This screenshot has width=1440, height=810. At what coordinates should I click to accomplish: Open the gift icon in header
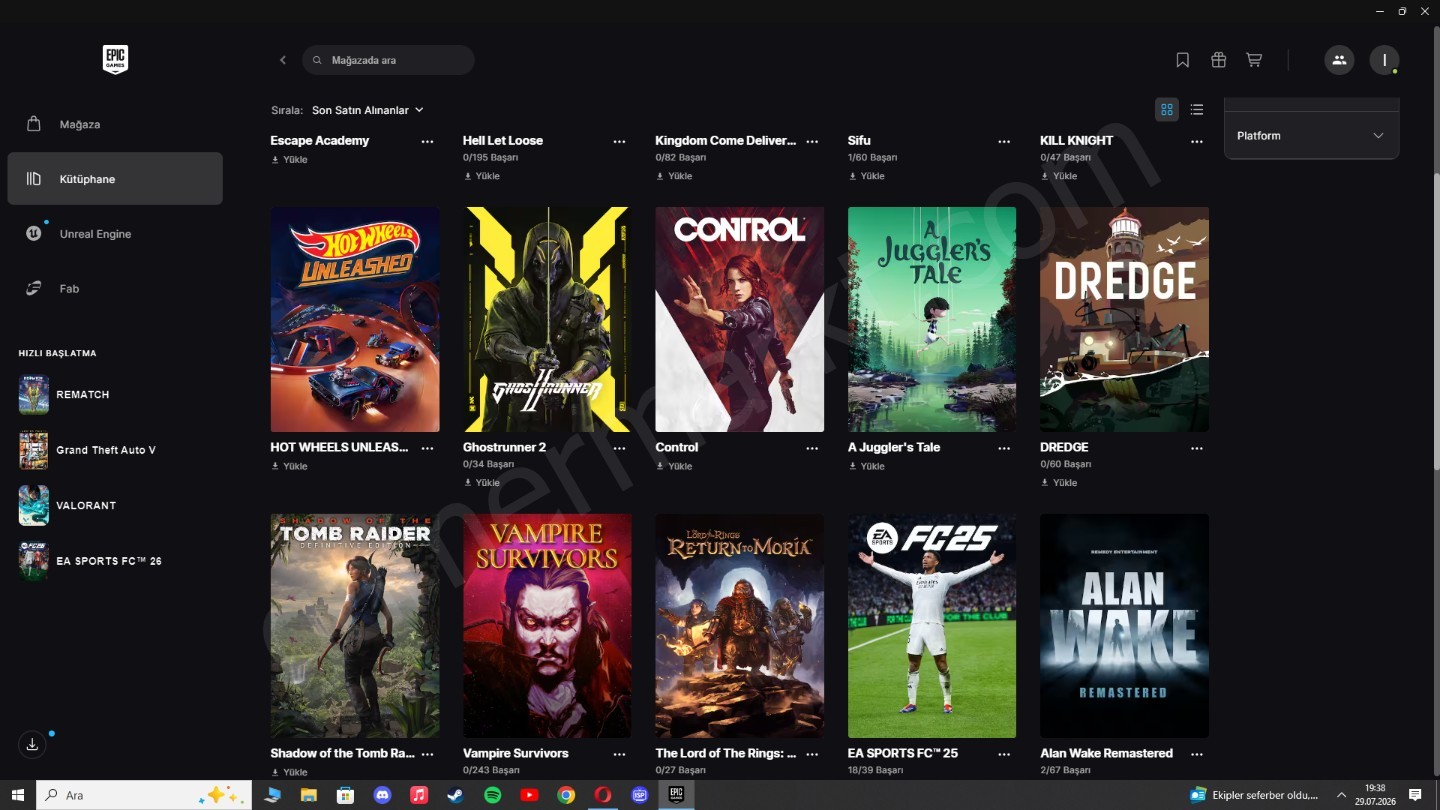pyautogui.click(x=1218, y=60)
